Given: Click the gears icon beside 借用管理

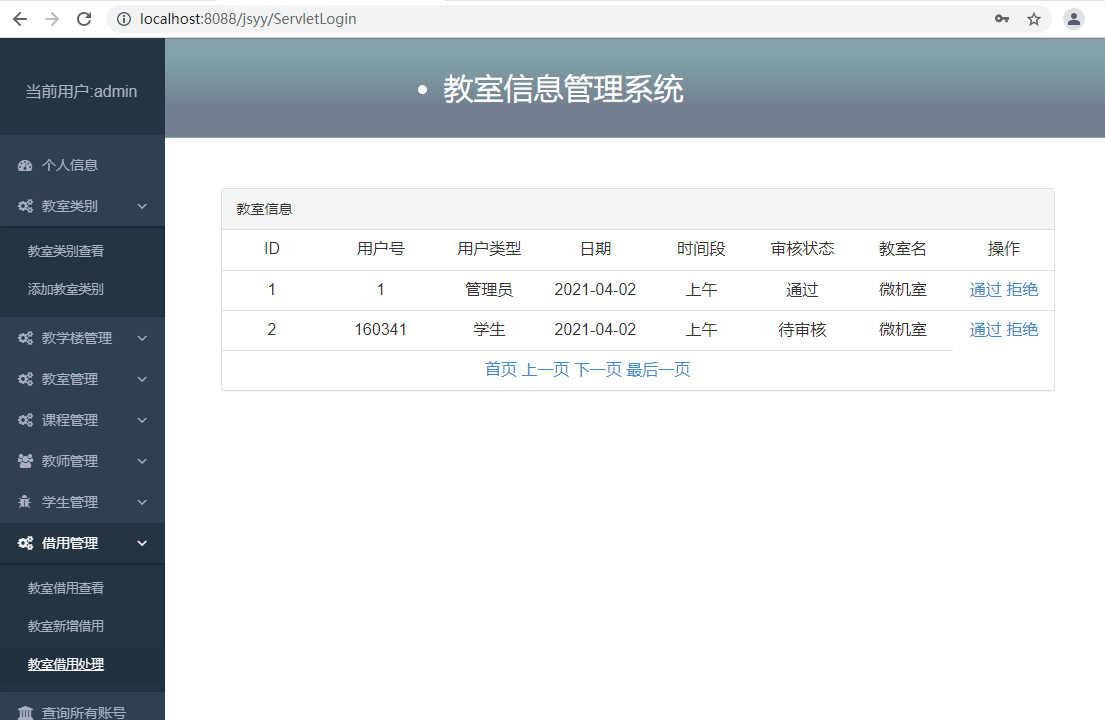Looking at the screenshot, I should [x=25, y=543].
